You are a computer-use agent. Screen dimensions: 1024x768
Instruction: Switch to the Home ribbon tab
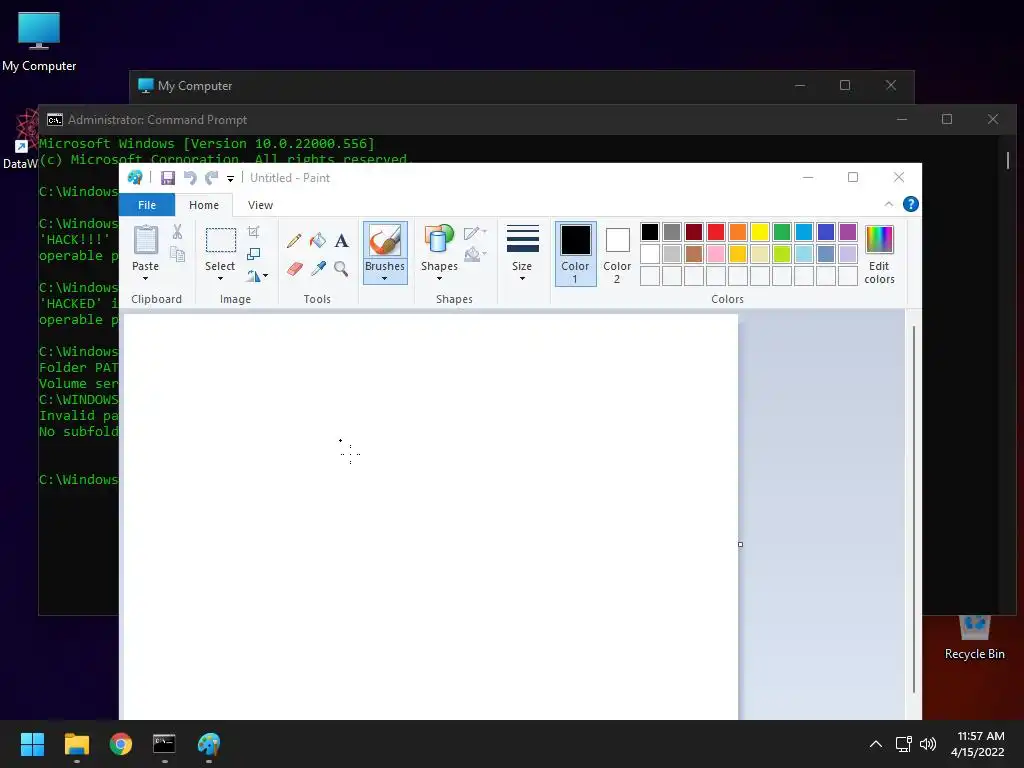coord(204,205)
